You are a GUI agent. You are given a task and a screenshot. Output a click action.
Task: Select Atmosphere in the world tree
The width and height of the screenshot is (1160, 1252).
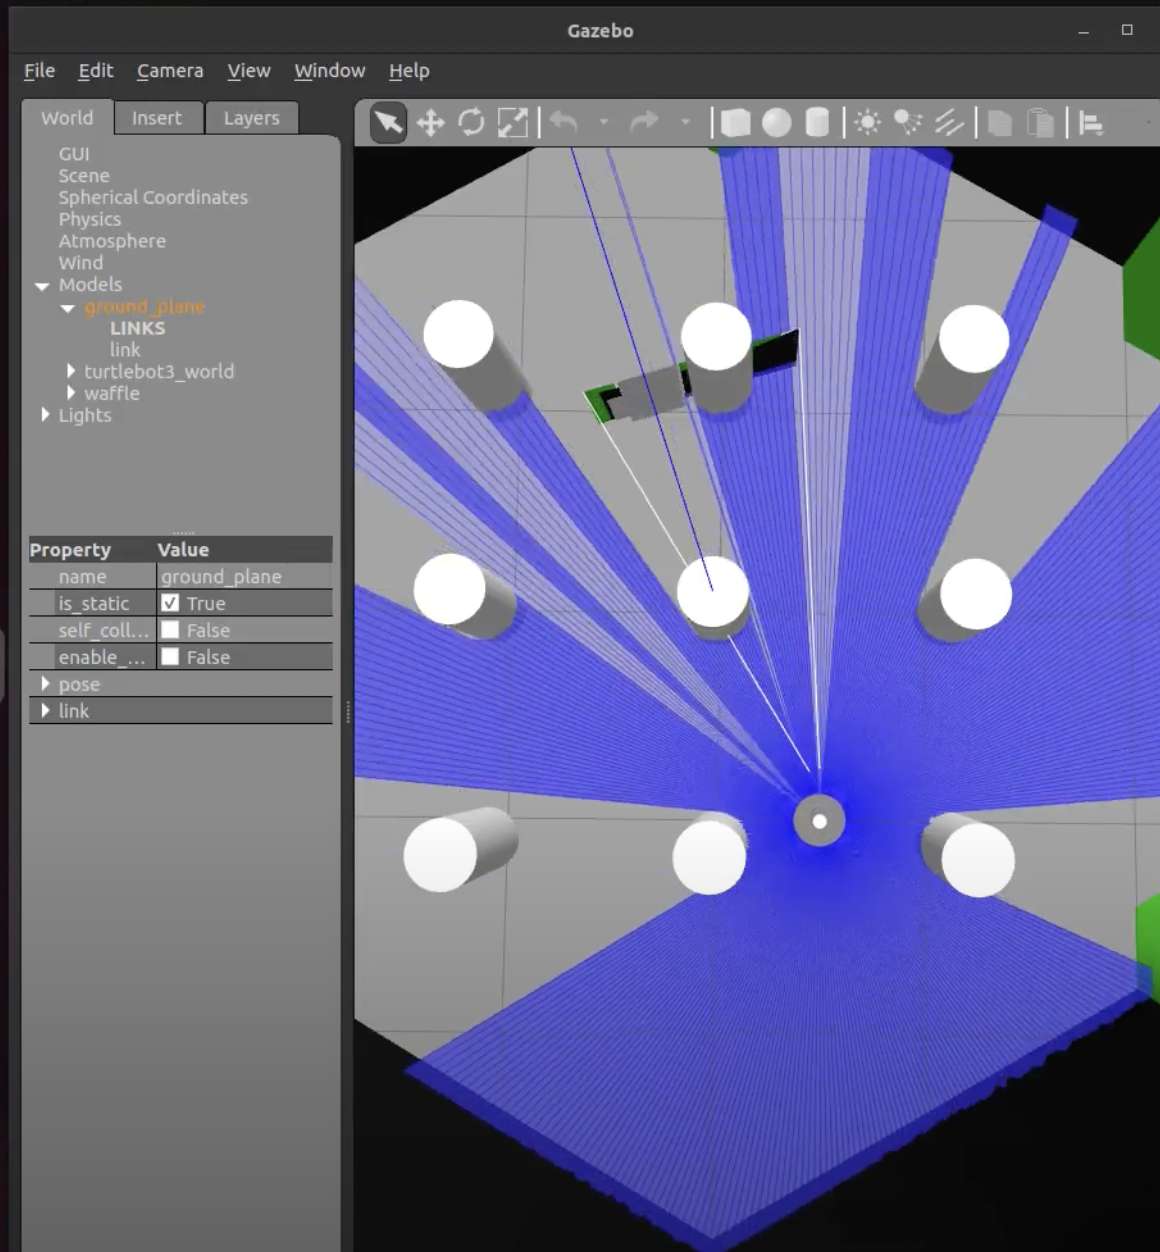pos(112,241)
